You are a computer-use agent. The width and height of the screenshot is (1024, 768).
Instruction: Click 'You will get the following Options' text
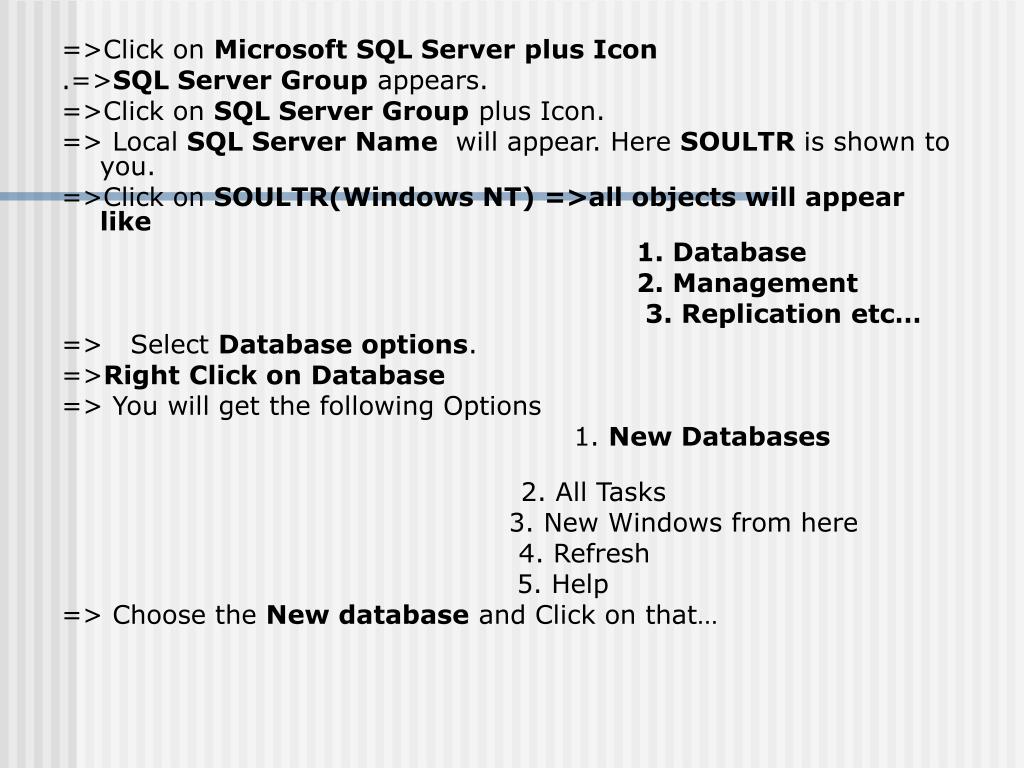click(327, 406)
